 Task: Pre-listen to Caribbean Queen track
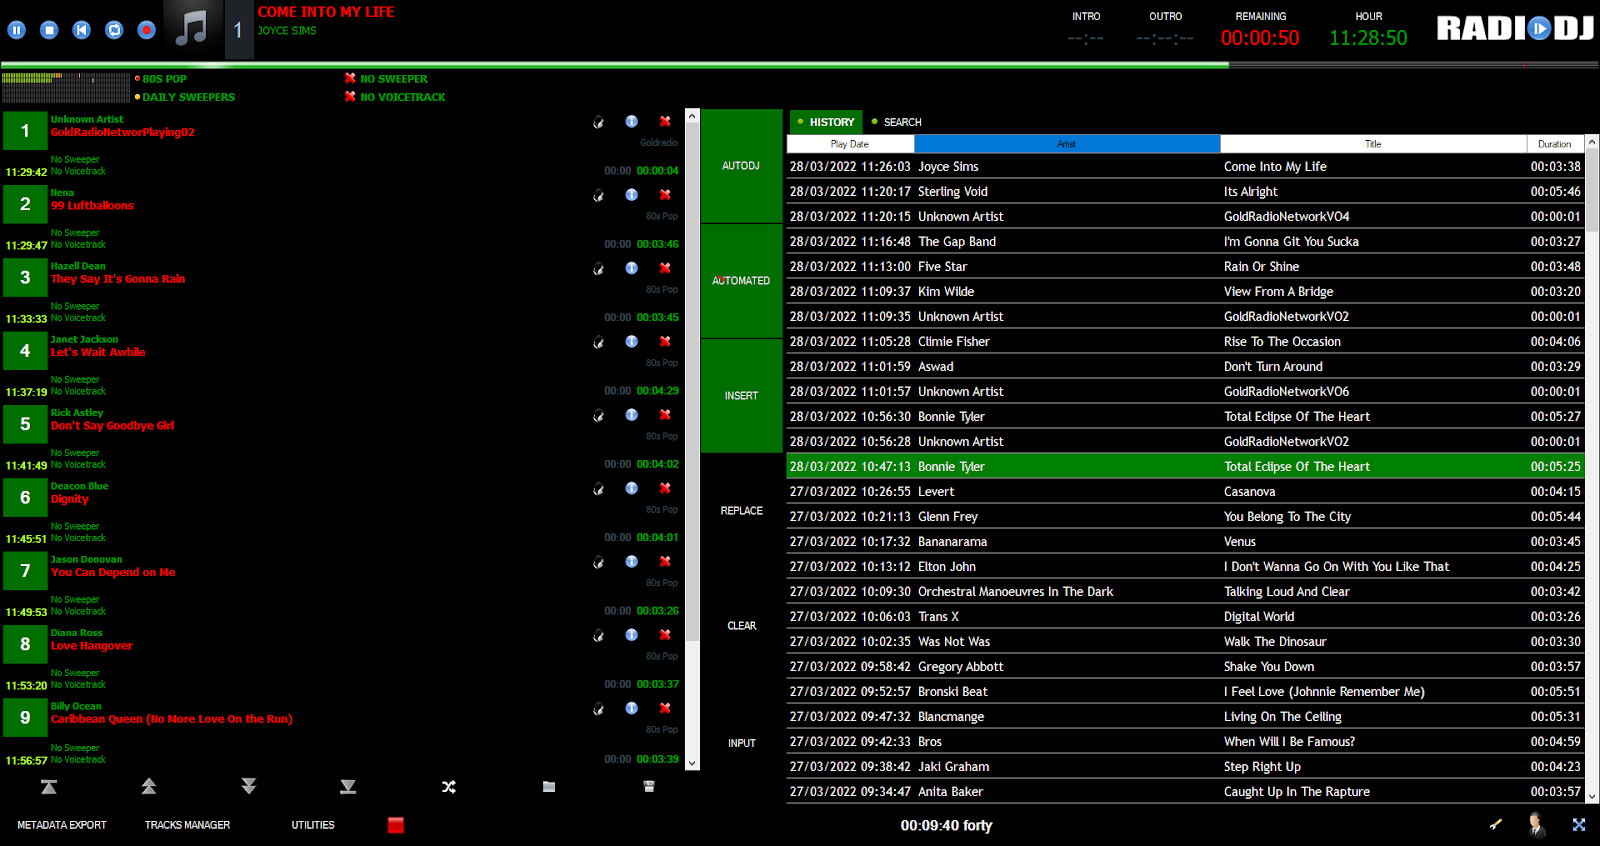point(598,709)
